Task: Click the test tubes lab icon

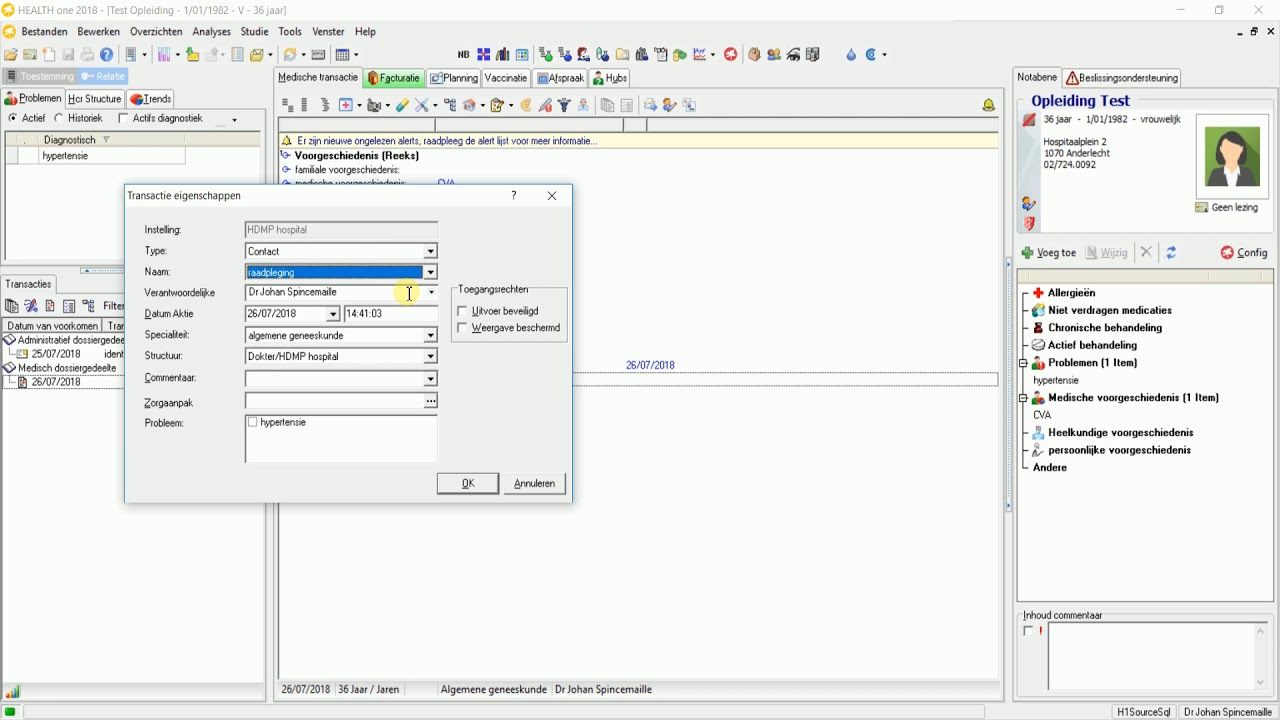Action: (x=162, y=55)
